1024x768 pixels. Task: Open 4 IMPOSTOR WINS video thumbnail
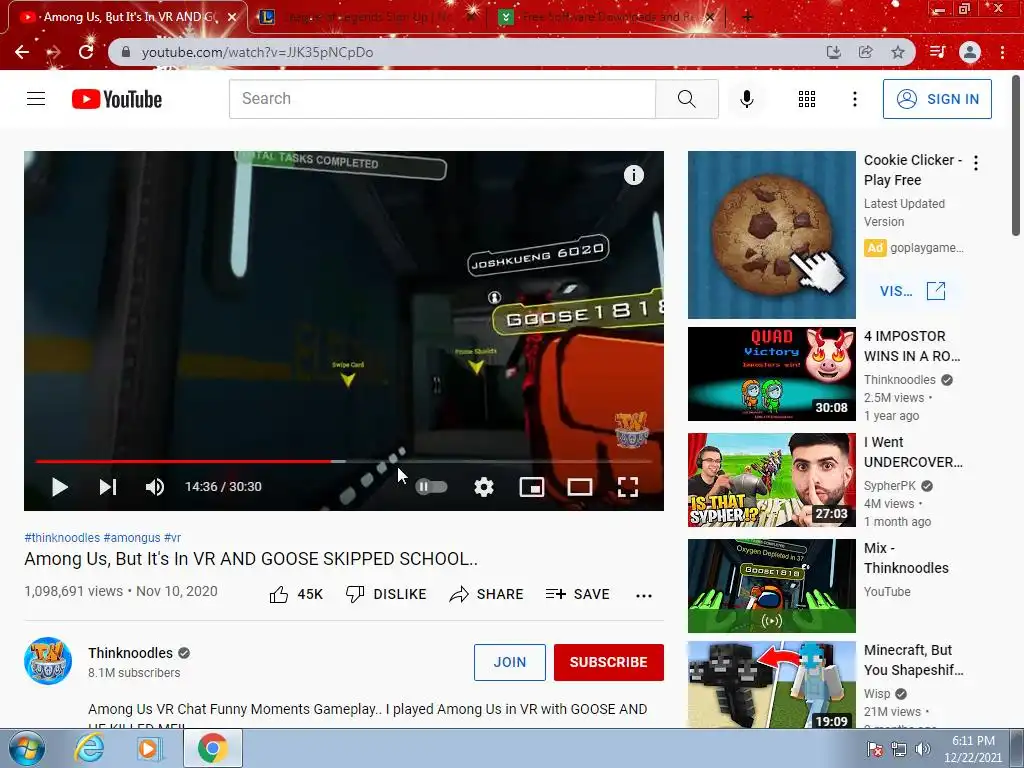click(x=771, y=374)
